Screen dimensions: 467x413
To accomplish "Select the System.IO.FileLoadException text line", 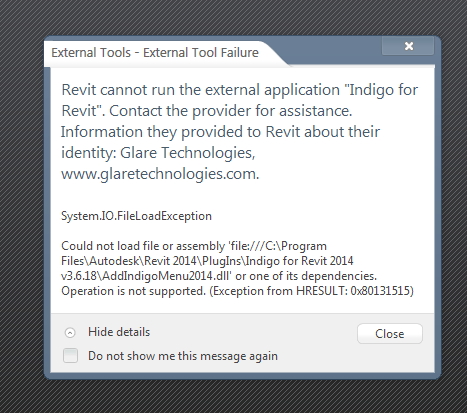I will pos(136,216).
